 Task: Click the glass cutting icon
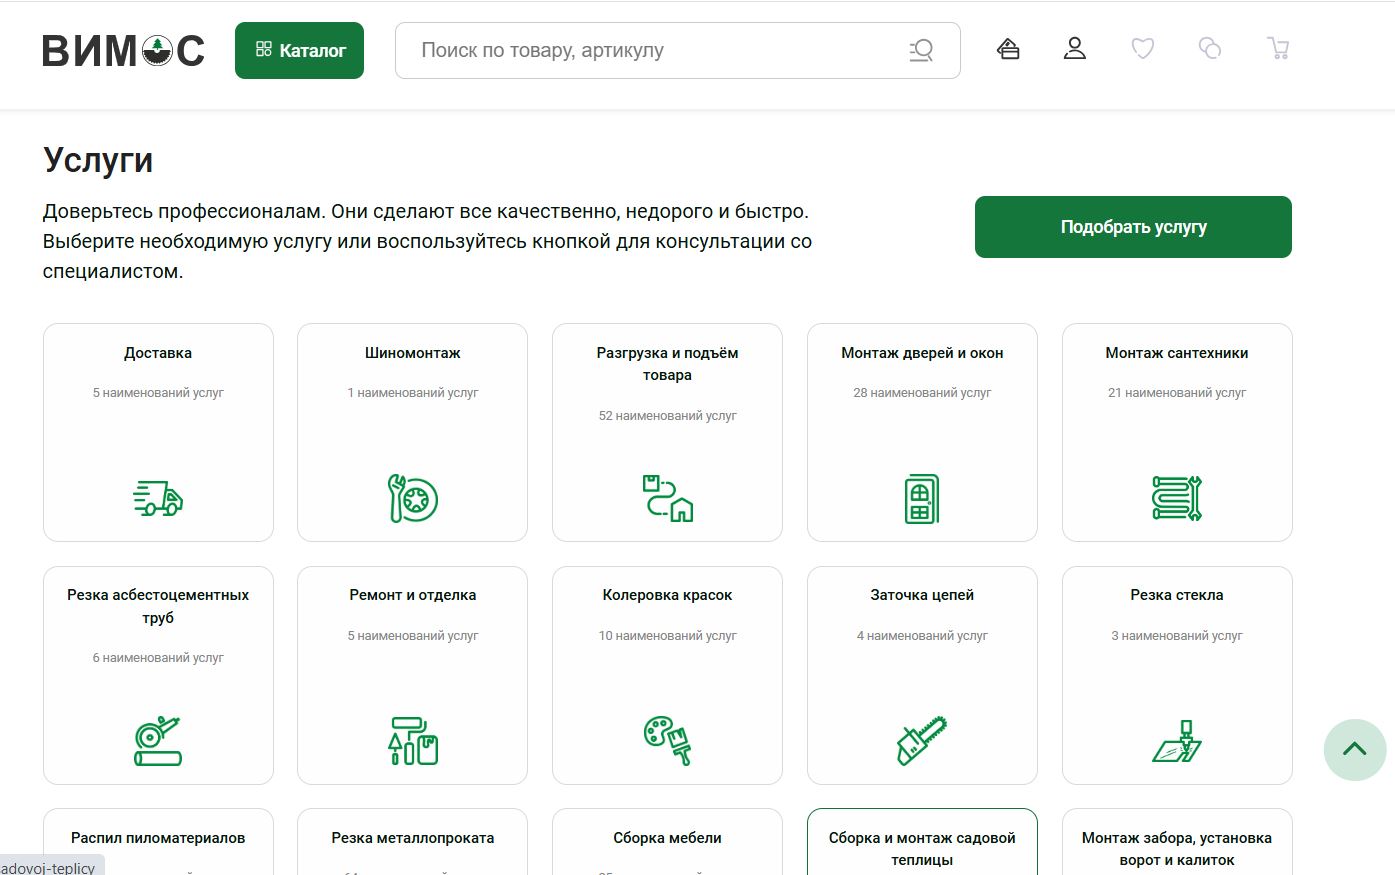(x=1177, y=741)
